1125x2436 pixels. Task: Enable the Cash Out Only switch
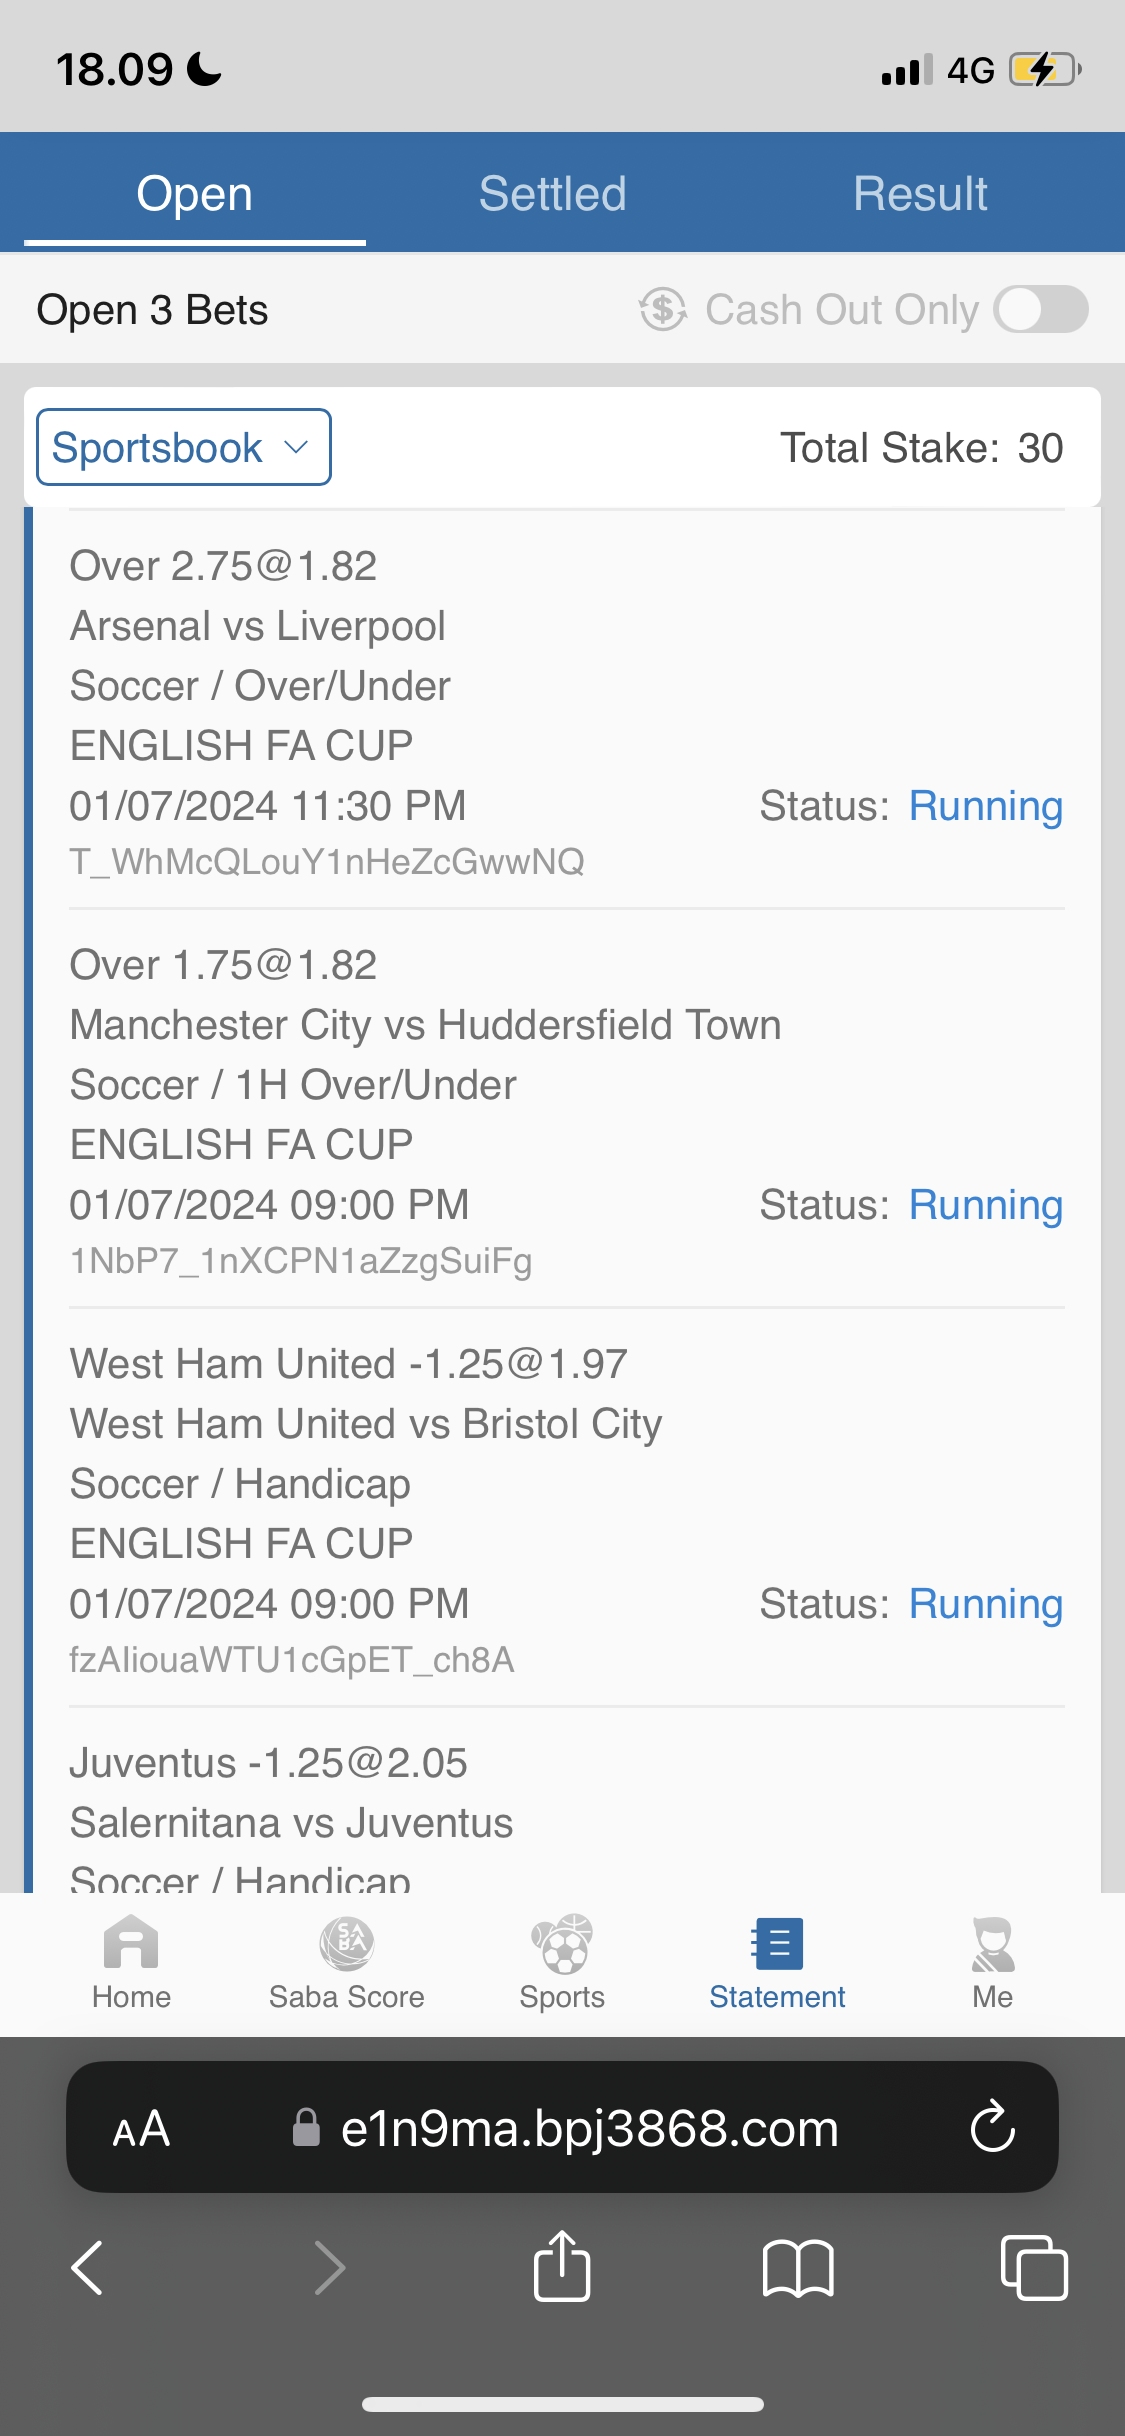(1041, 309)
